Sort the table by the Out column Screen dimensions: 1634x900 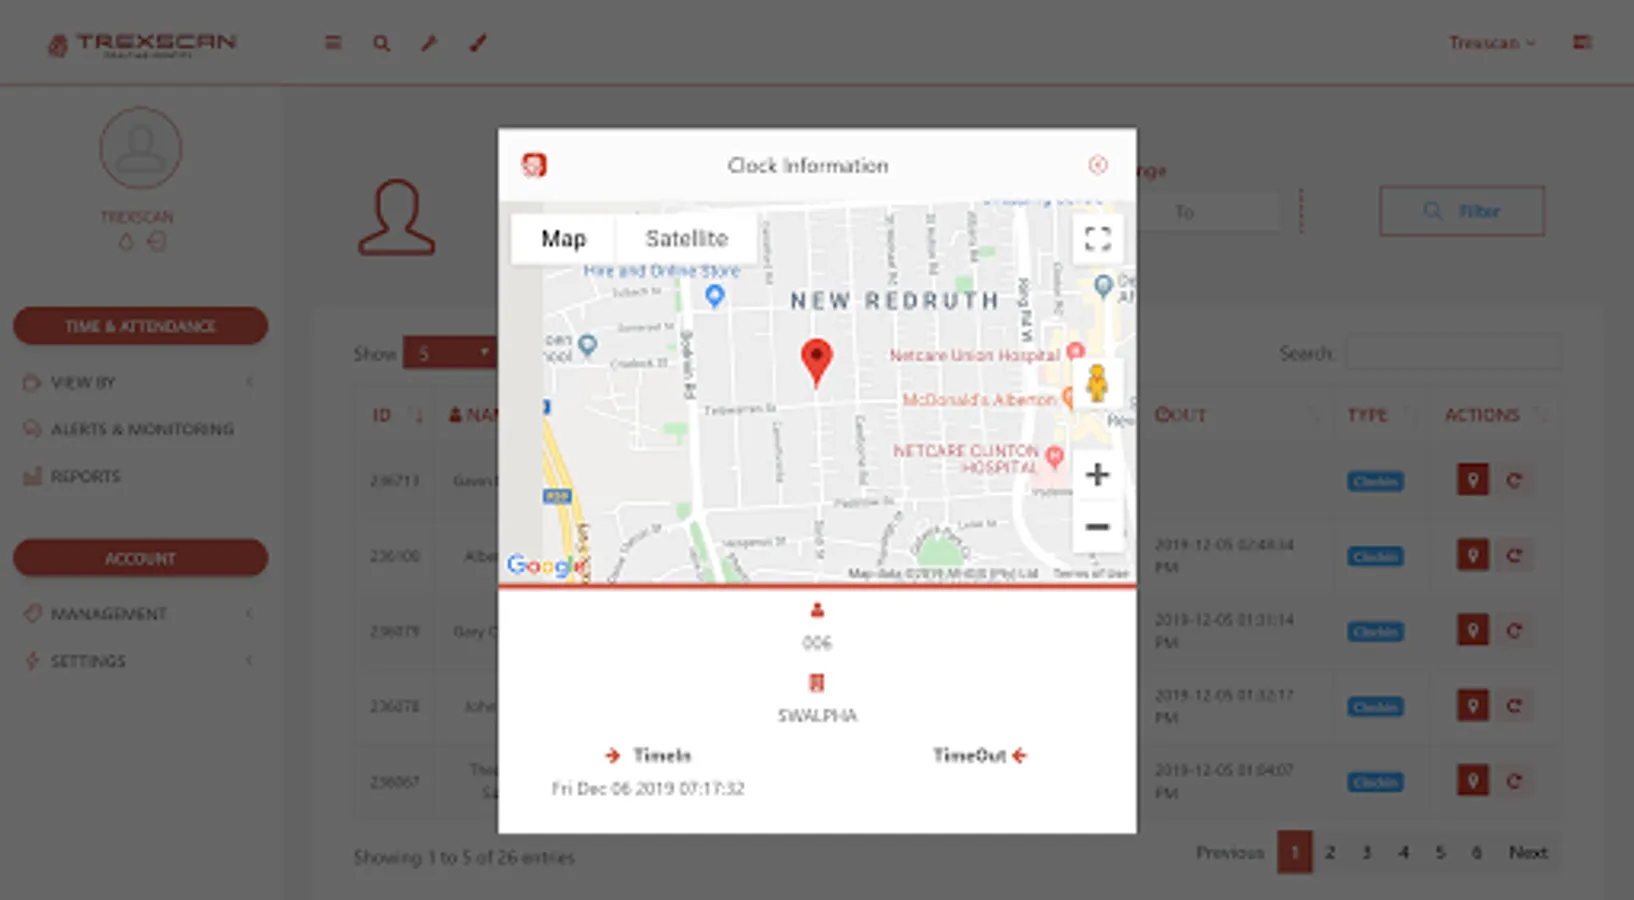point(1238,415)
